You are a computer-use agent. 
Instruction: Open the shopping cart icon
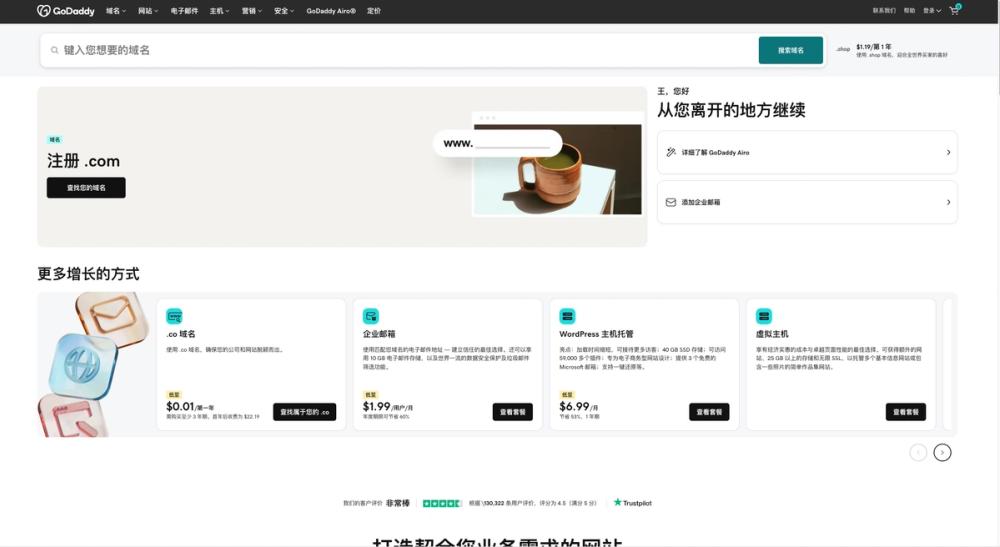(x=955, y=10)
